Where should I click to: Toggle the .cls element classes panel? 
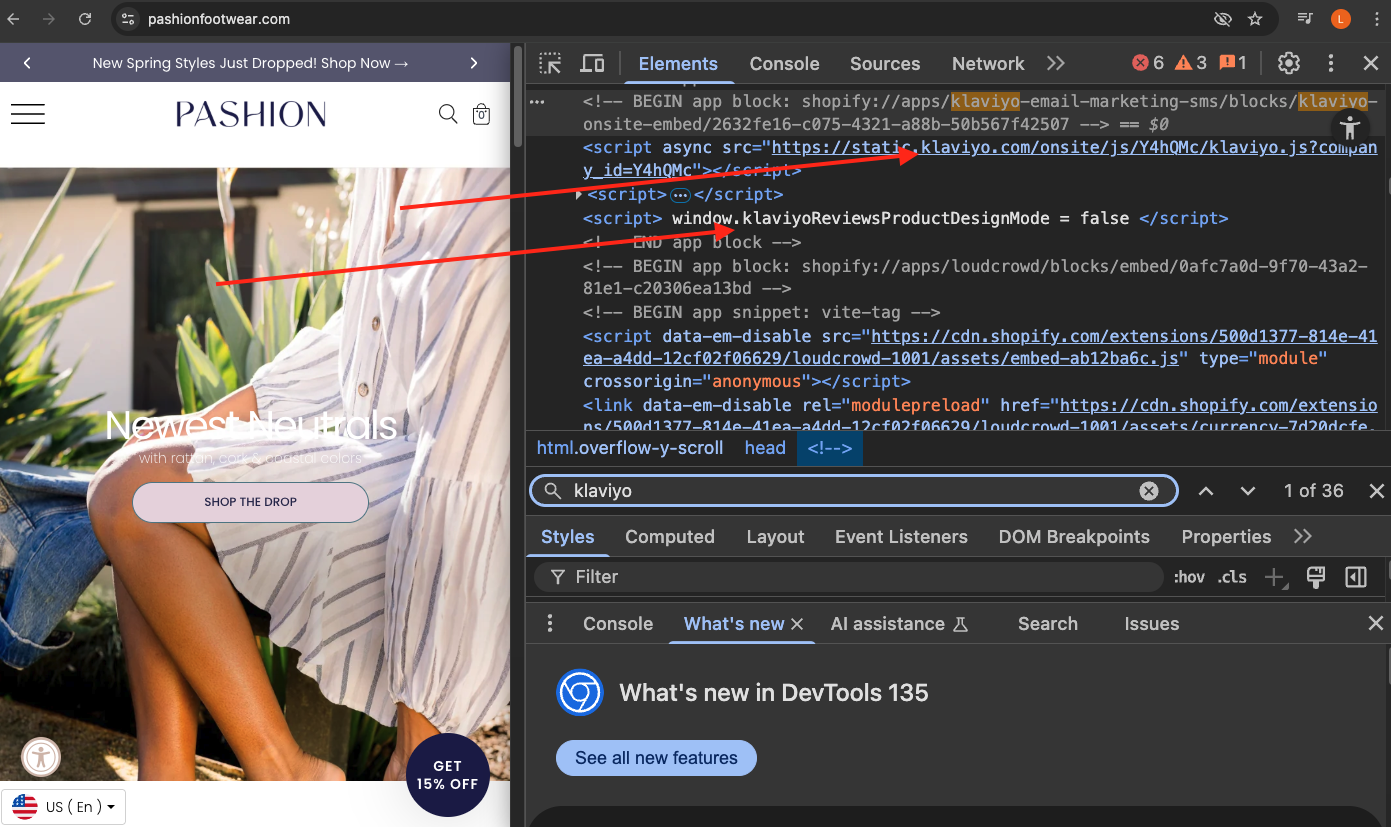[1232, 577]
